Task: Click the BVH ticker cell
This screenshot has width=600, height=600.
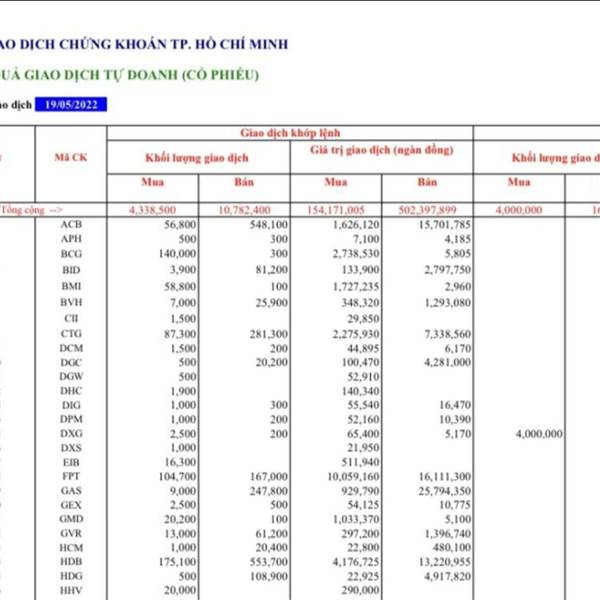Action: pyautogui.click(x=71, y=302)
